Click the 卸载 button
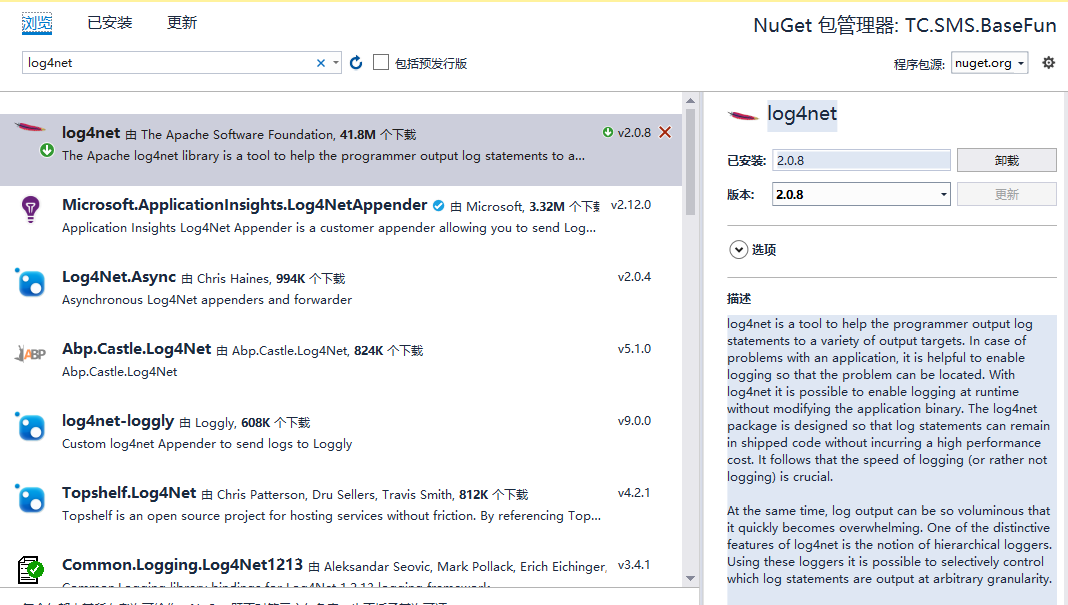 1007,160
